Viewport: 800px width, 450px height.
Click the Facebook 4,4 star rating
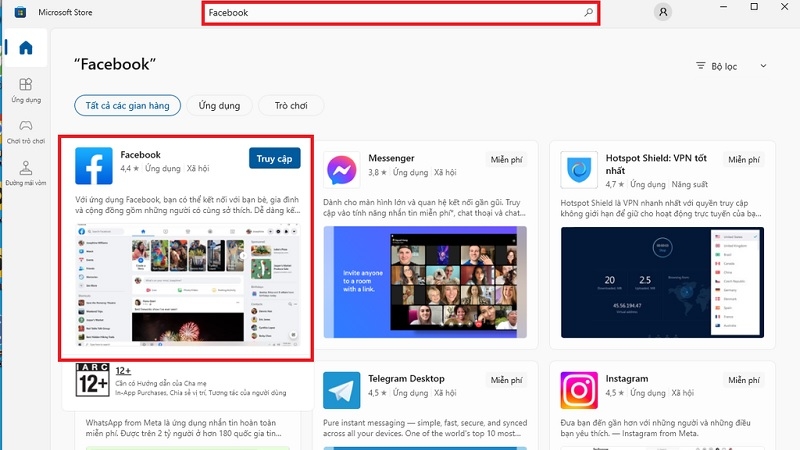[x=130, y=168]
